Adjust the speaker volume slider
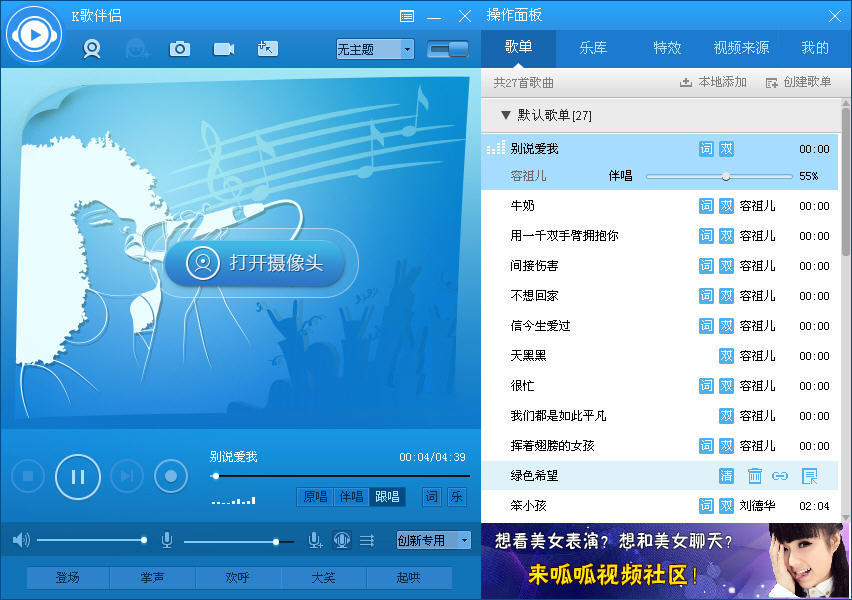 click(x=91, y=540)
